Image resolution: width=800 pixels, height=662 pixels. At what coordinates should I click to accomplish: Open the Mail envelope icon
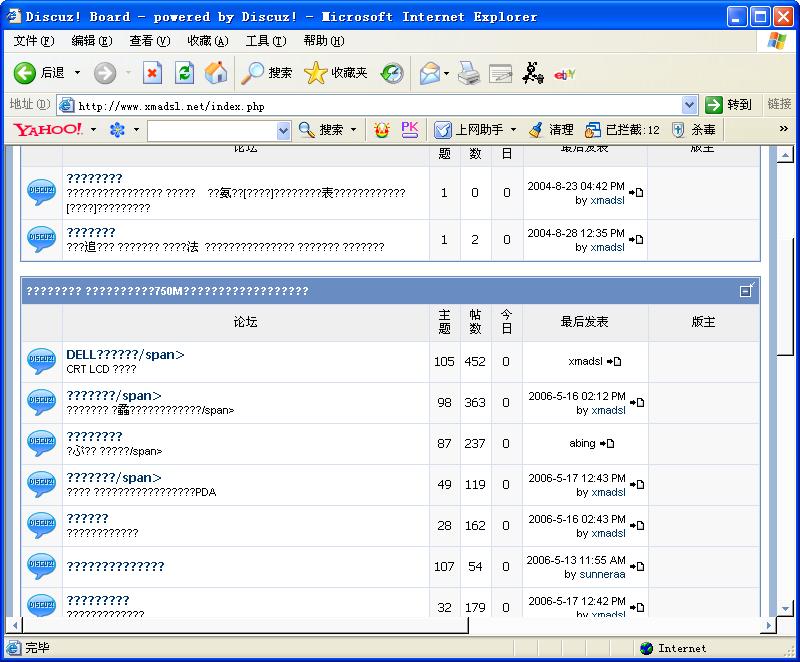pos(429,73)
